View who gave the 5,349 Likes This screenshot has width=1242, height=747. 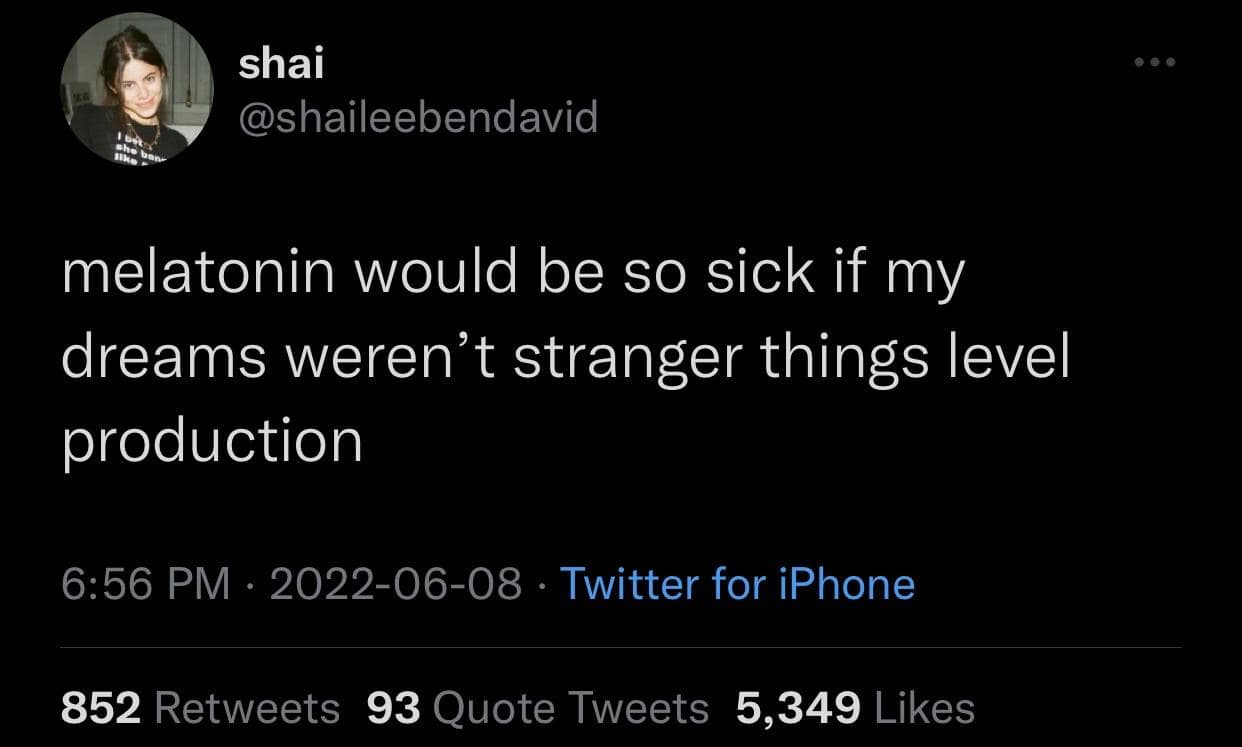pyautogui.click(x=855, y=708)
